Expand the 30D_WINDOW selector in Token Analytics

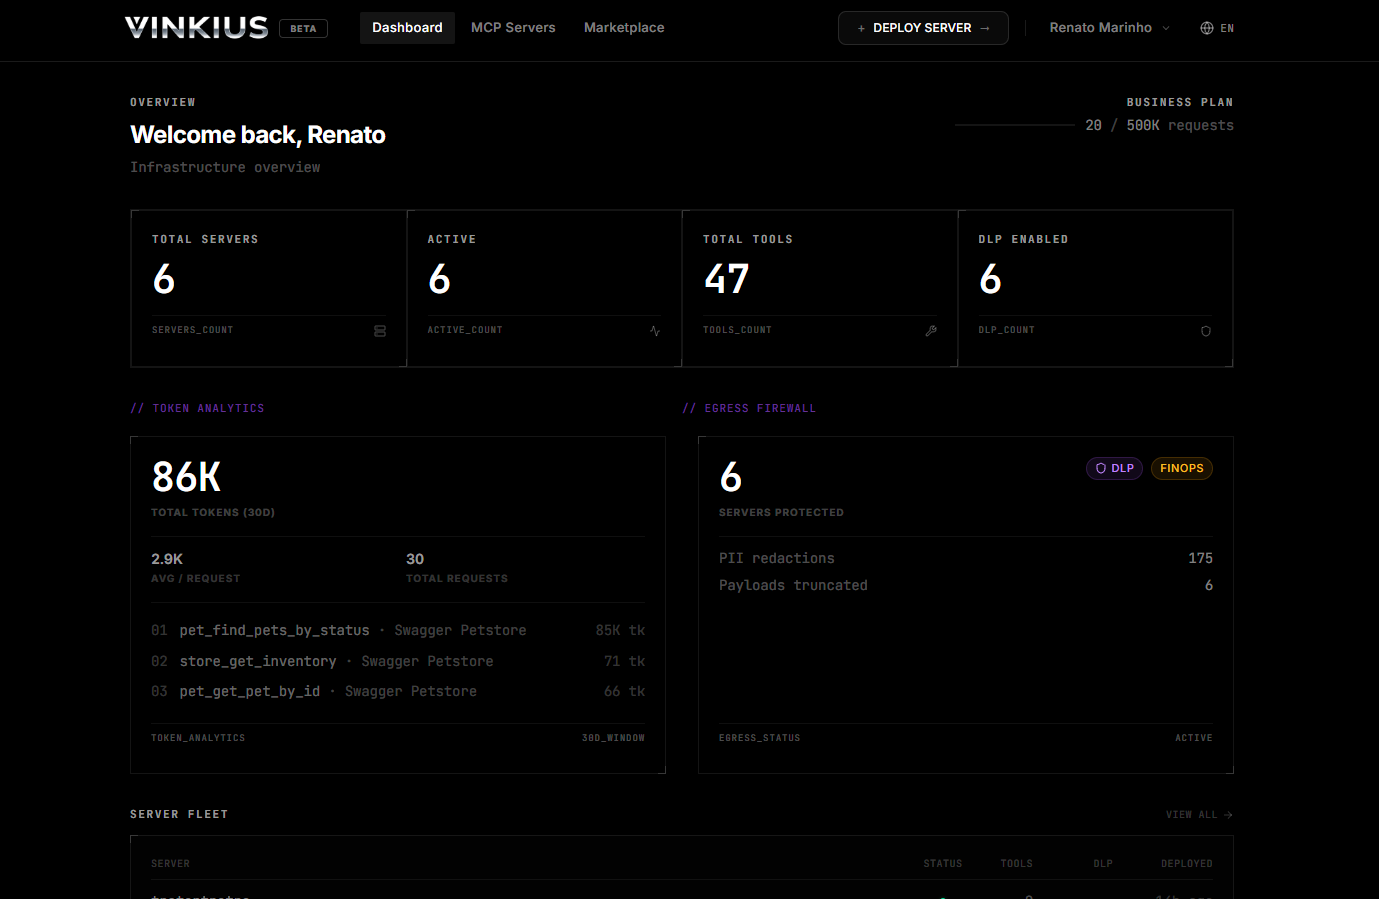coord(613,737)
